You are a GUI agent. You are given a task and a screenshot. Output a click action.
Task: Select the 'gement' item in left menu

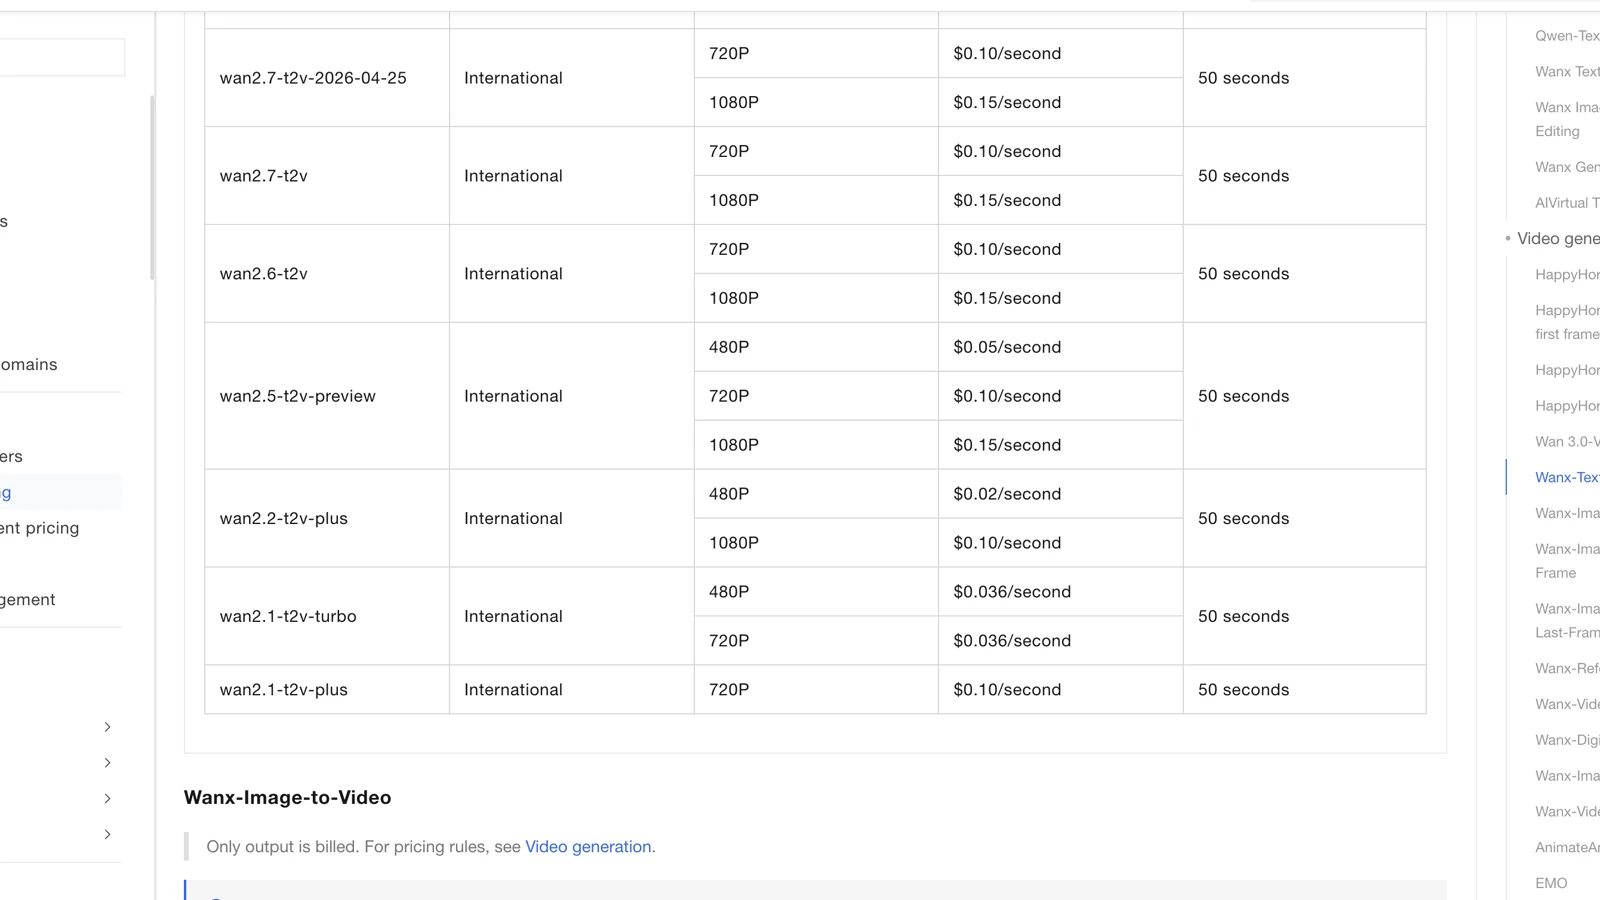28,600
